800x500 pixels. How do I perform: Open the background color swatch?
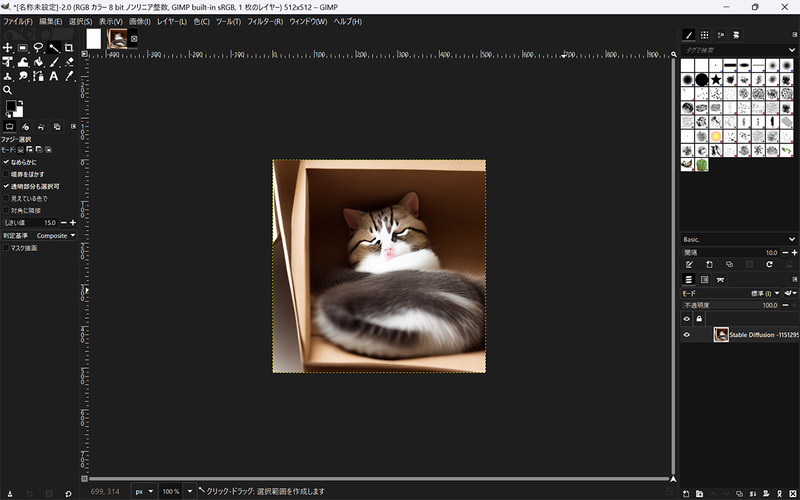coord(18,112)
